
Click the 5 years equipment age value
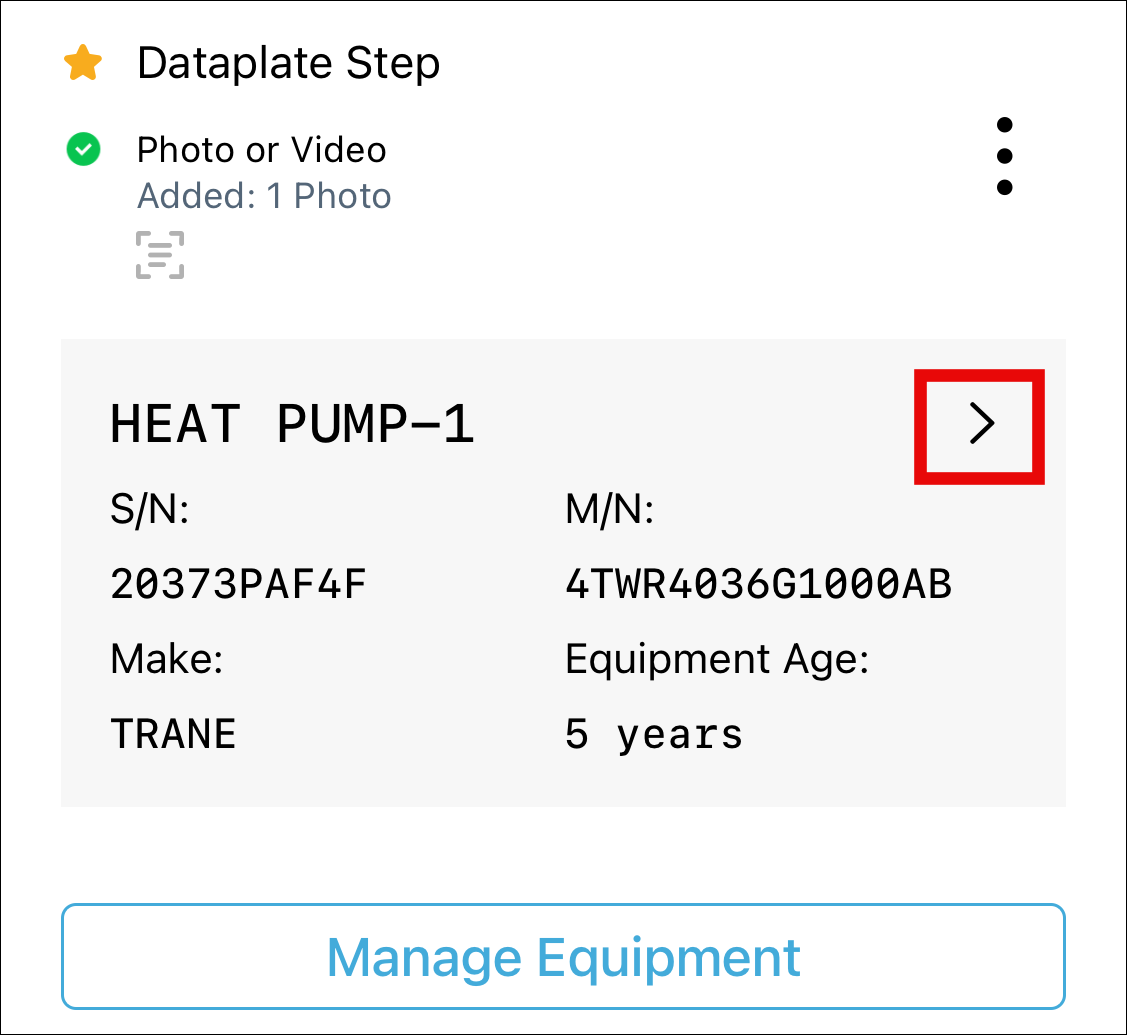click(653, 734)
